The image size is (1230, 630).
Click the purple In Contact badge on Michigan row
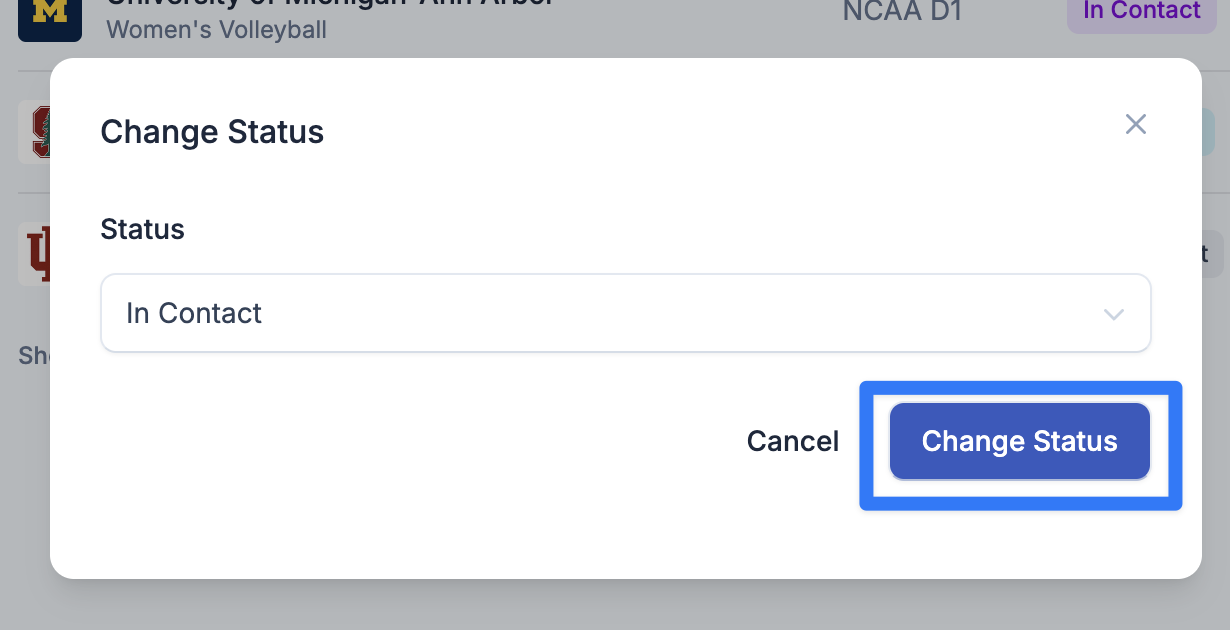coord(1141,13)
